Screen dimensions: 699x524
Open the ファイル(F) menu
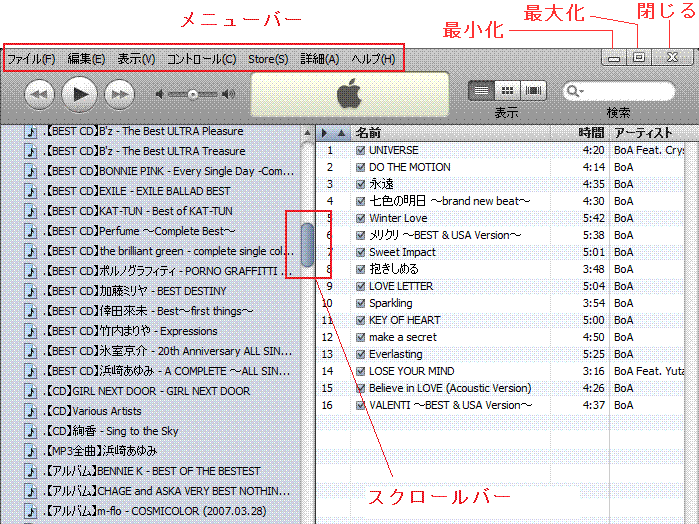click(31, 59)
